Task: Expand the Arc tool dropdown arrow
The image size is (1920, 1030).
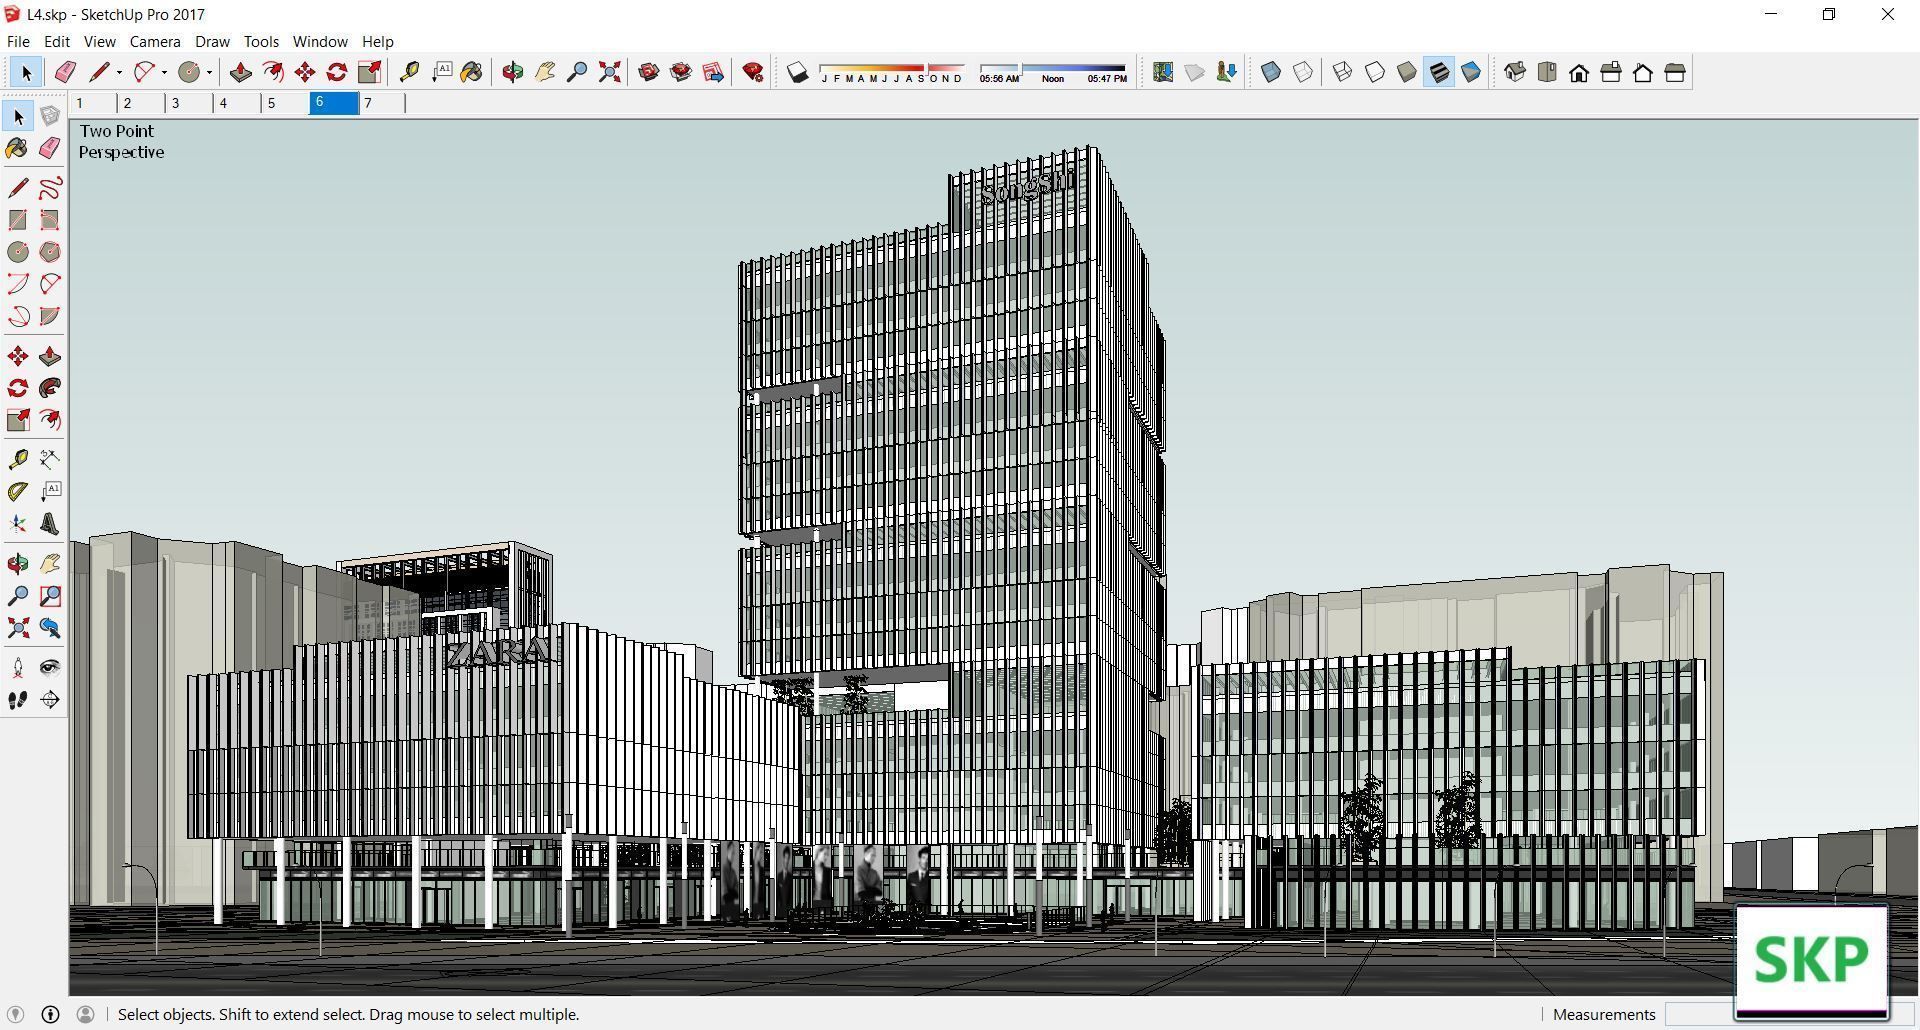Action: click(x=164, y=72)
